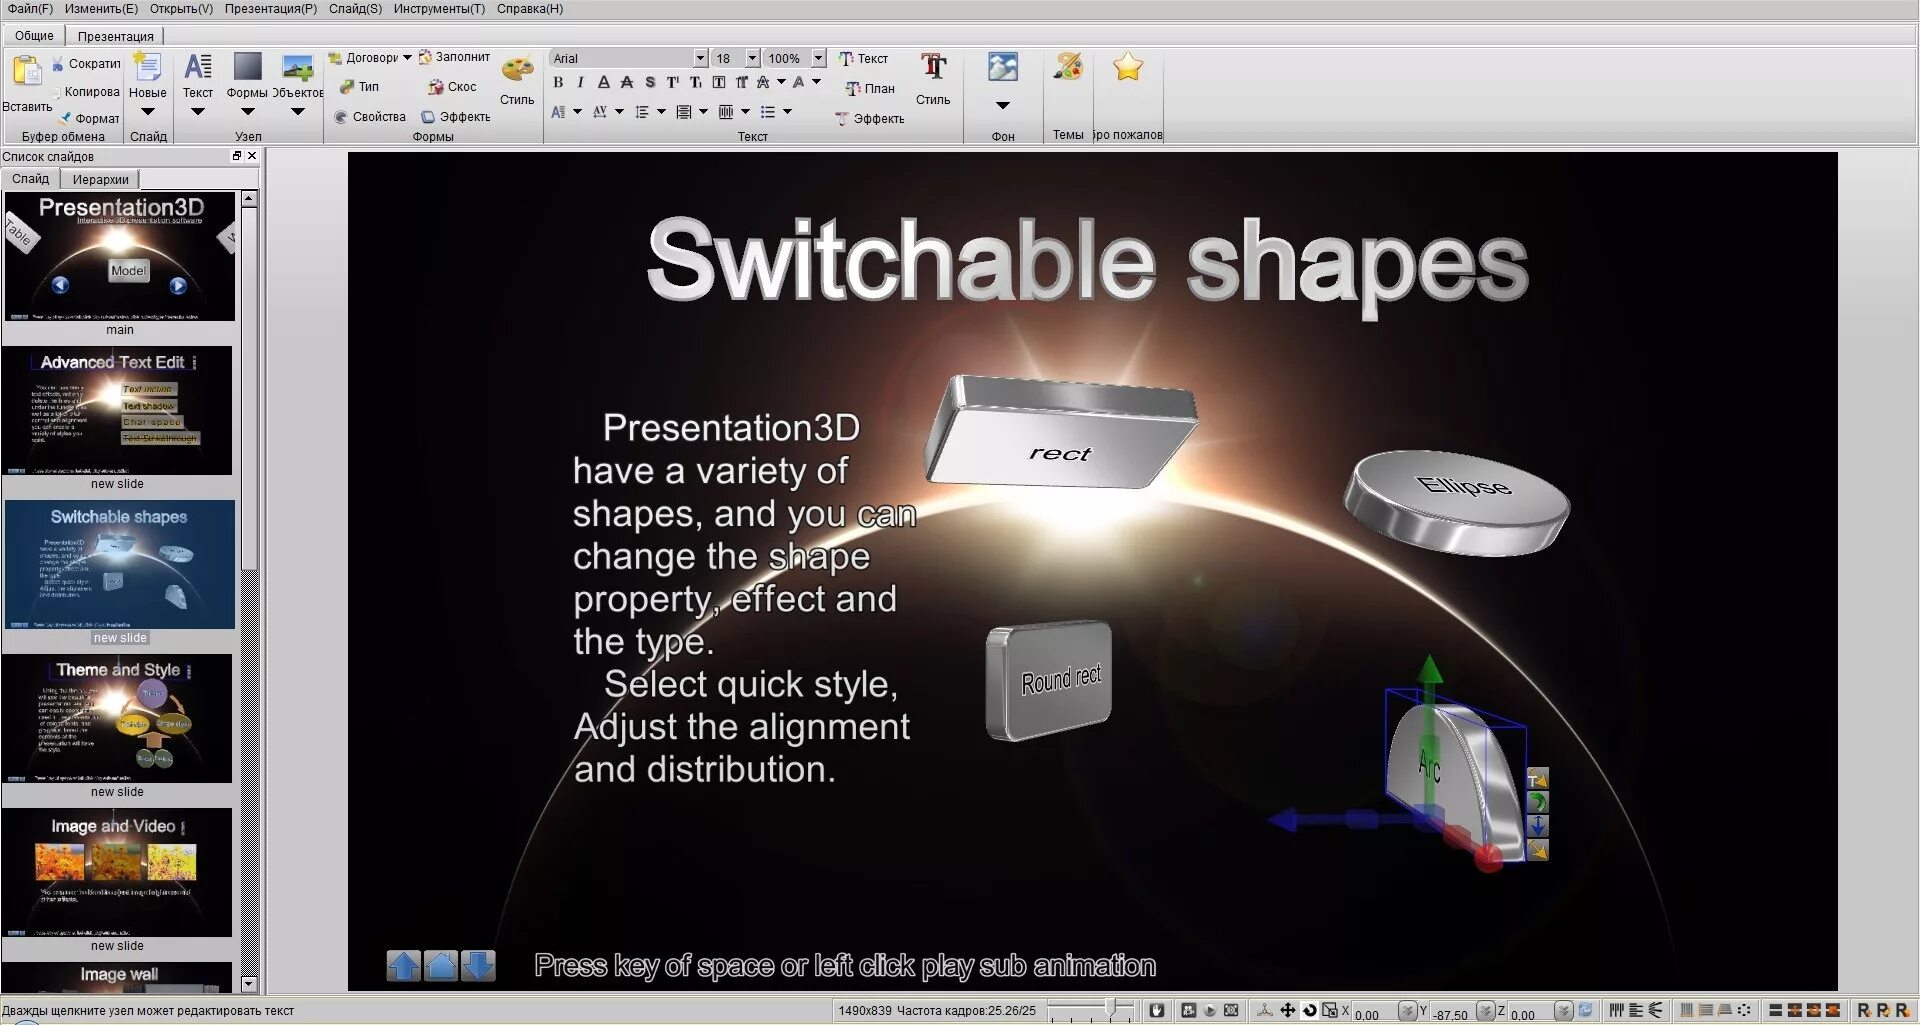The width and height of the screenshot is (1920, 1025).
Task: Open the Файл(F) menu
Action: (x=30, y=9)
